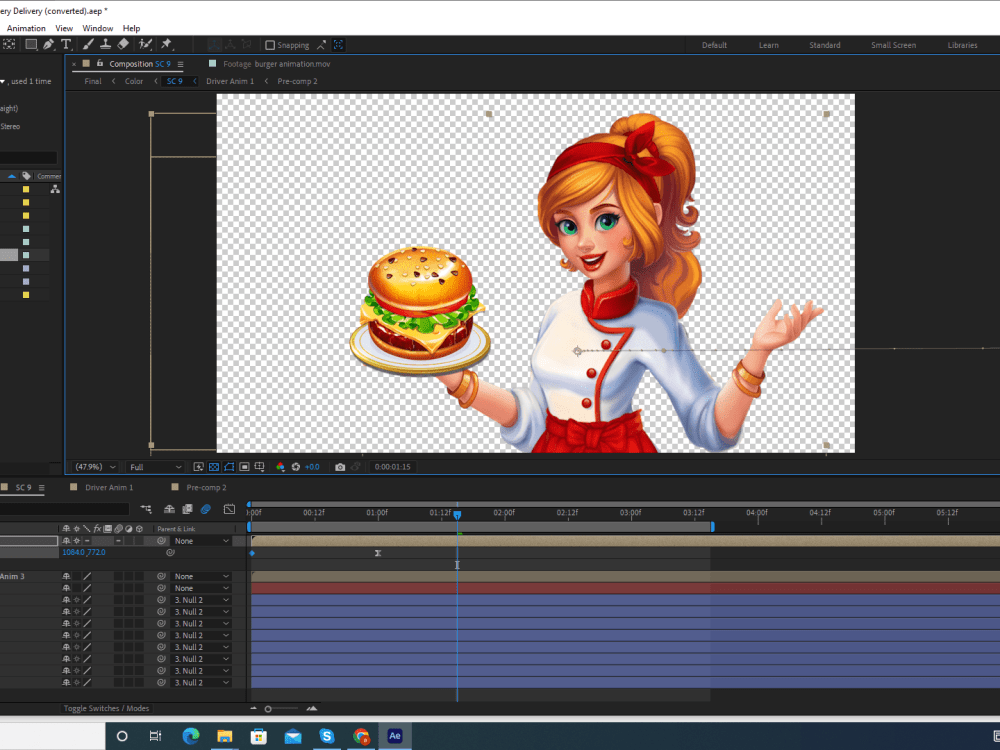Click the position value 1084.0,772.0

tap(84, 552)
